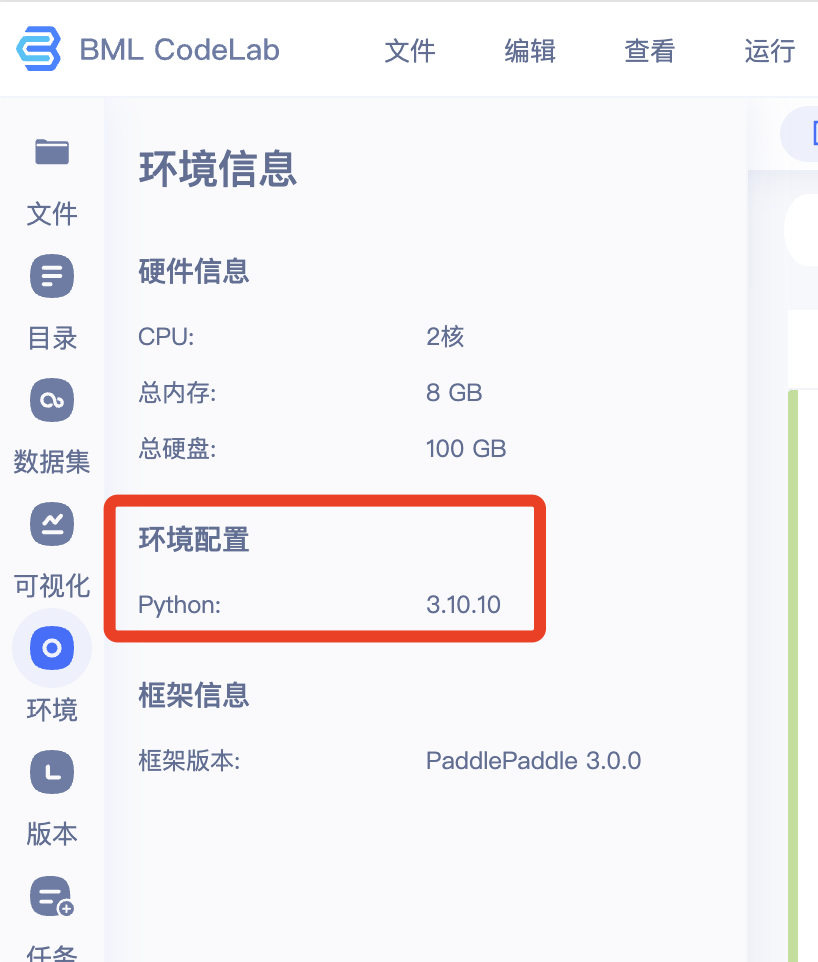Screen dimensions: 818x962
Task: Select the 任务 (Tasks) sidebar icon
Action: [x=51, y=896]
